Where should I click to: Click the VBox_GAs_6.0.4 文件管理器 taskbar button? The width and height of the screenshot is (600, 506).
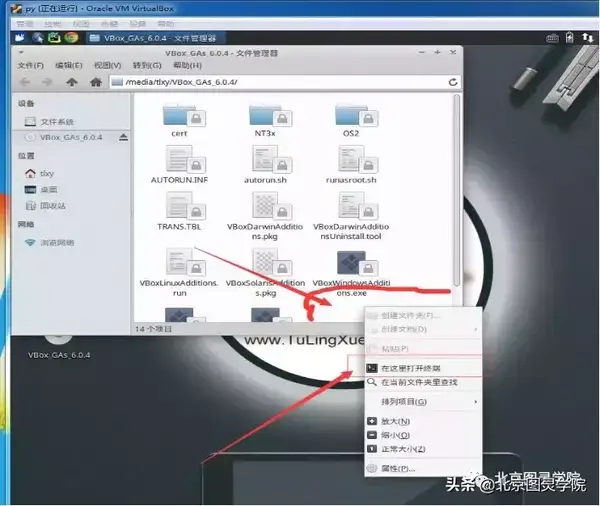pos(155,38)
